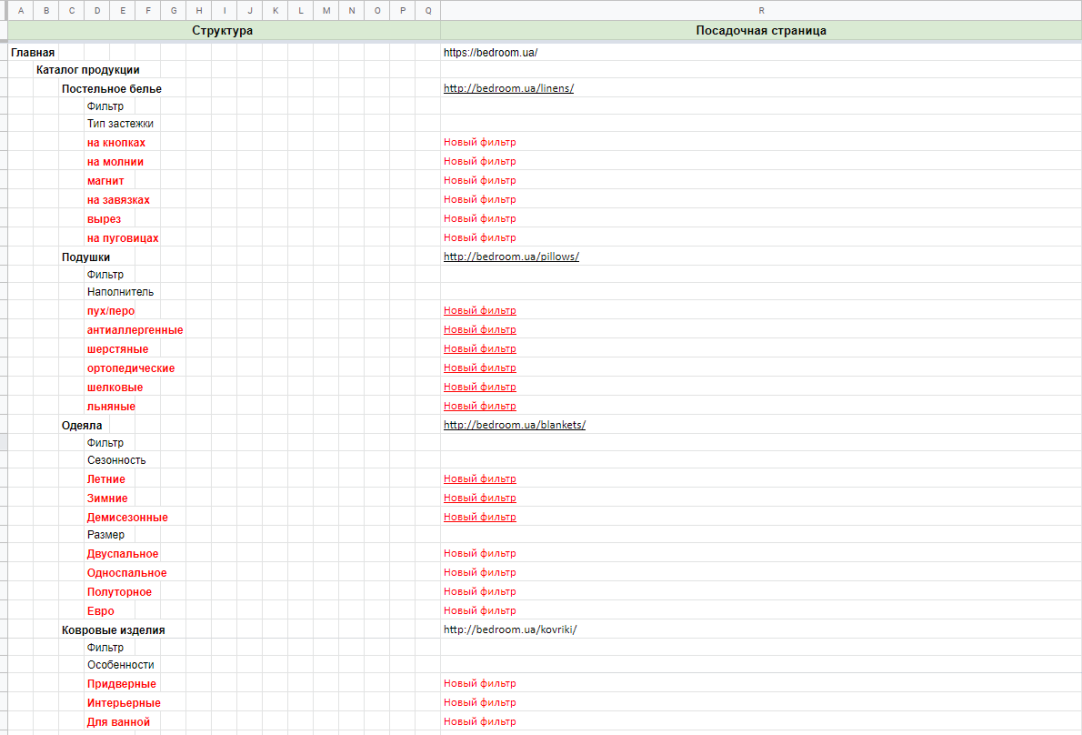Image resolution: width=1082 pixels, height=735 pixels.
Task: Select the Подушки cell
Action: (86, 257)
